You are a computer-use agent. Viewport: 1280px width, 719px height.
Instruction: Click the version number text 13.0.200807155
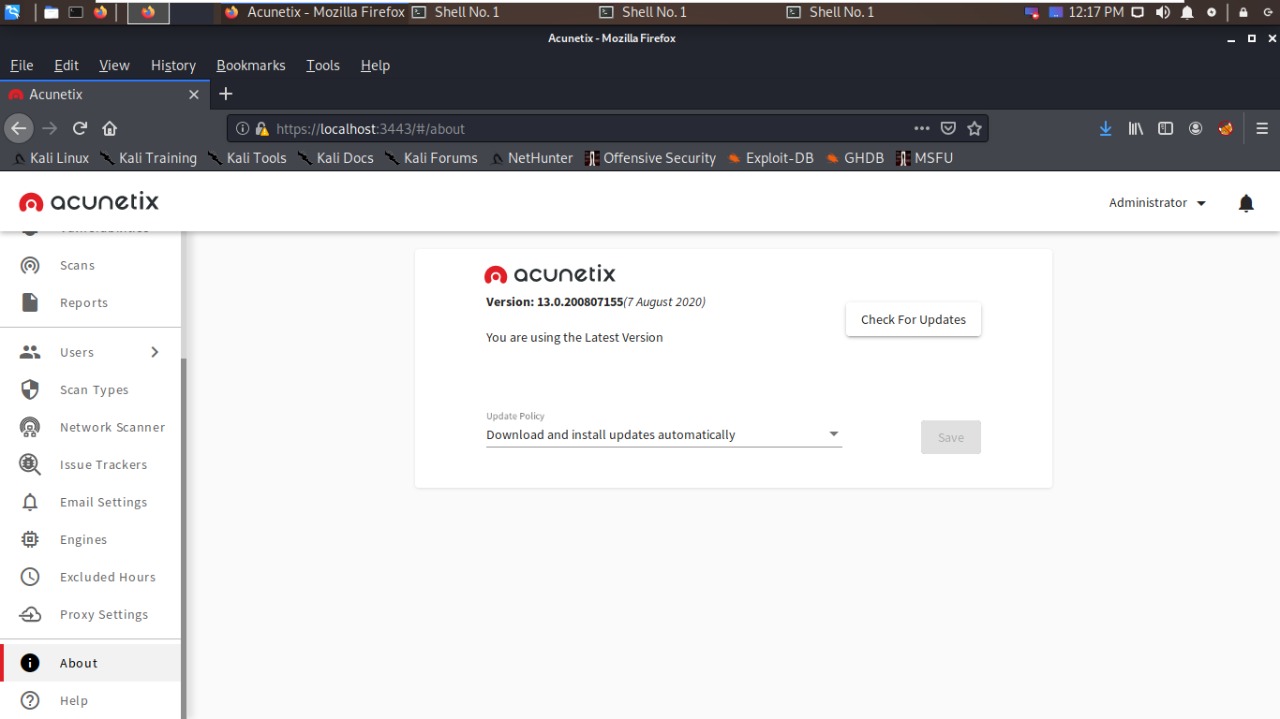tap(579, 302)
